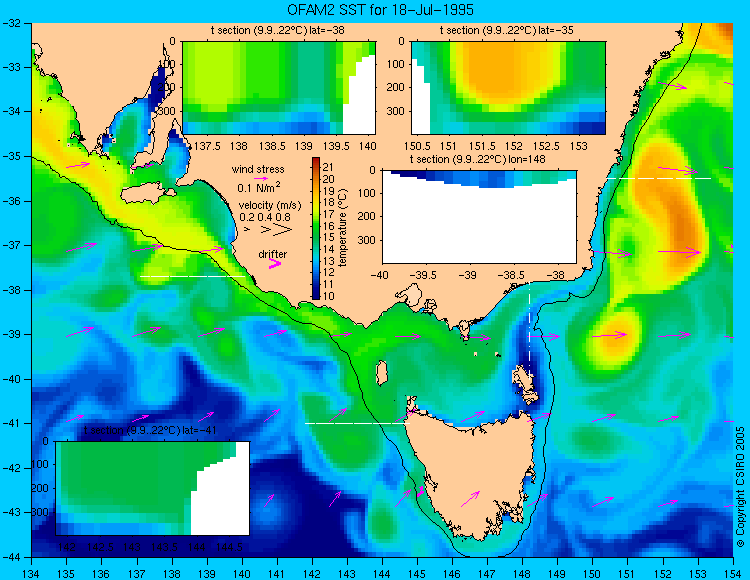This screenshot has width=750, height=580.
Task: Click the magenta drifter symbol in the legend
Action: tap(275, 263)
